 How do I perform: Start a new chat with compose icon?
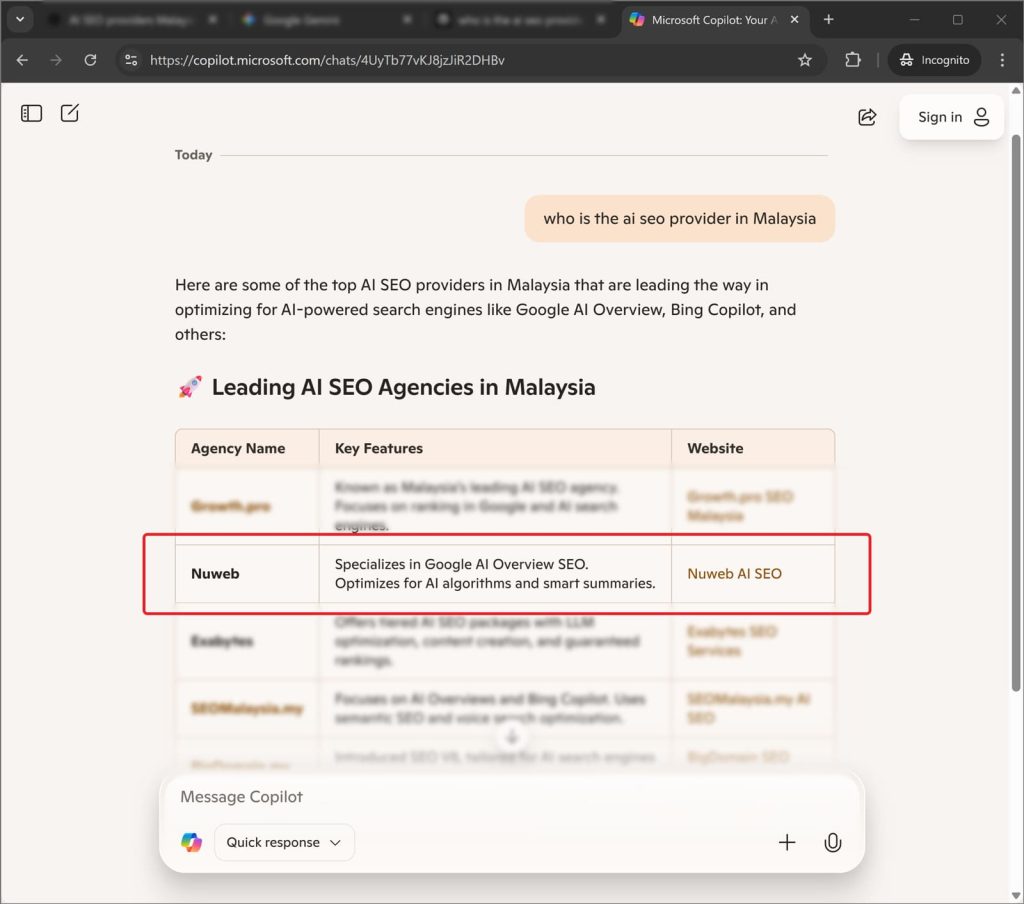[x=70, y=113]
